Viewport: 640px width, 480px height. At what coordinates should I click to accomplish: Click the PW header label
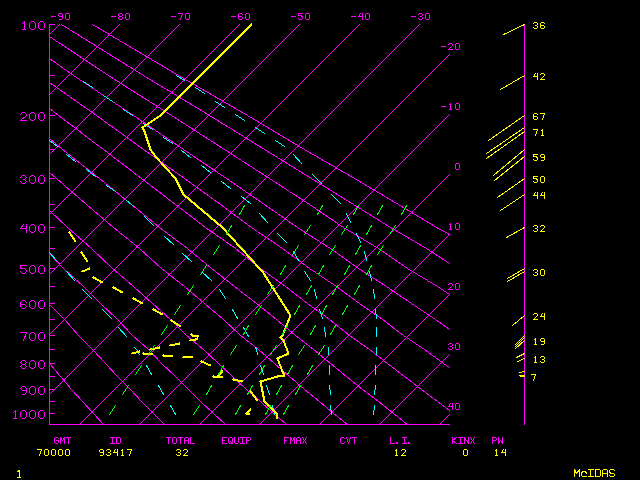click(x=498, y=440)
